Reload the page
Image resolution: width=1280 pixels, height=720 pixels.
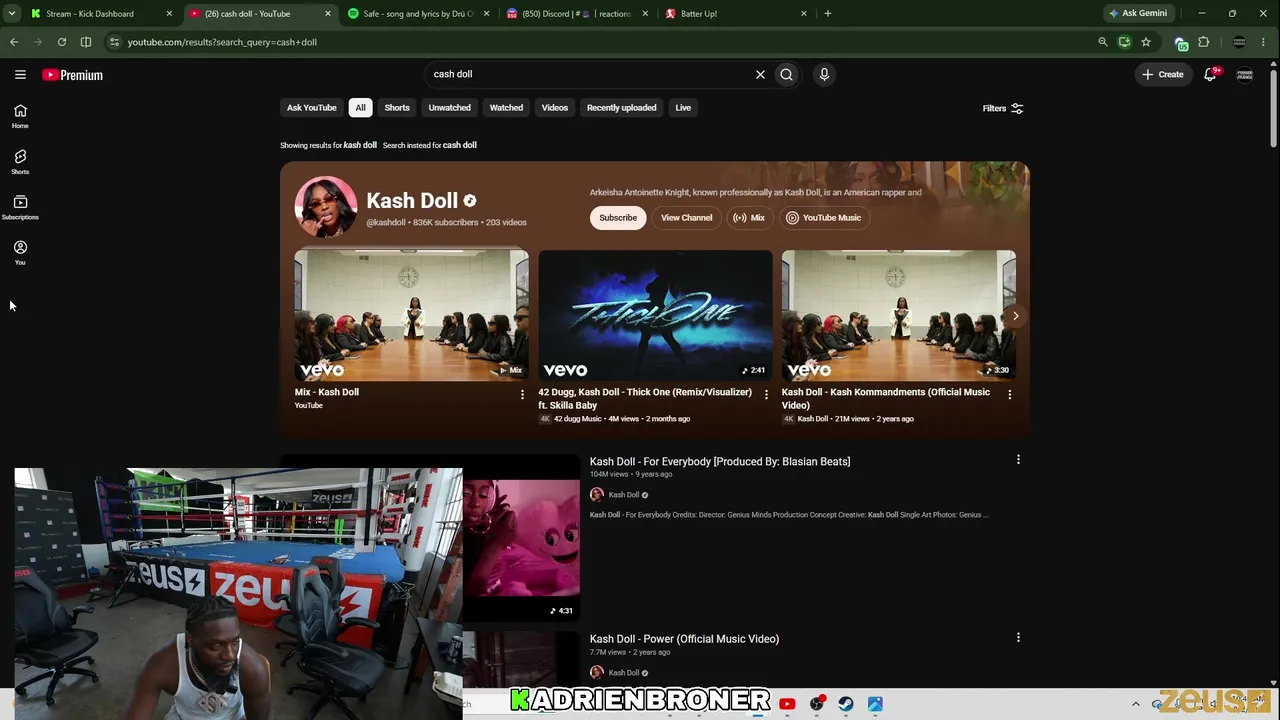[62, 42]
